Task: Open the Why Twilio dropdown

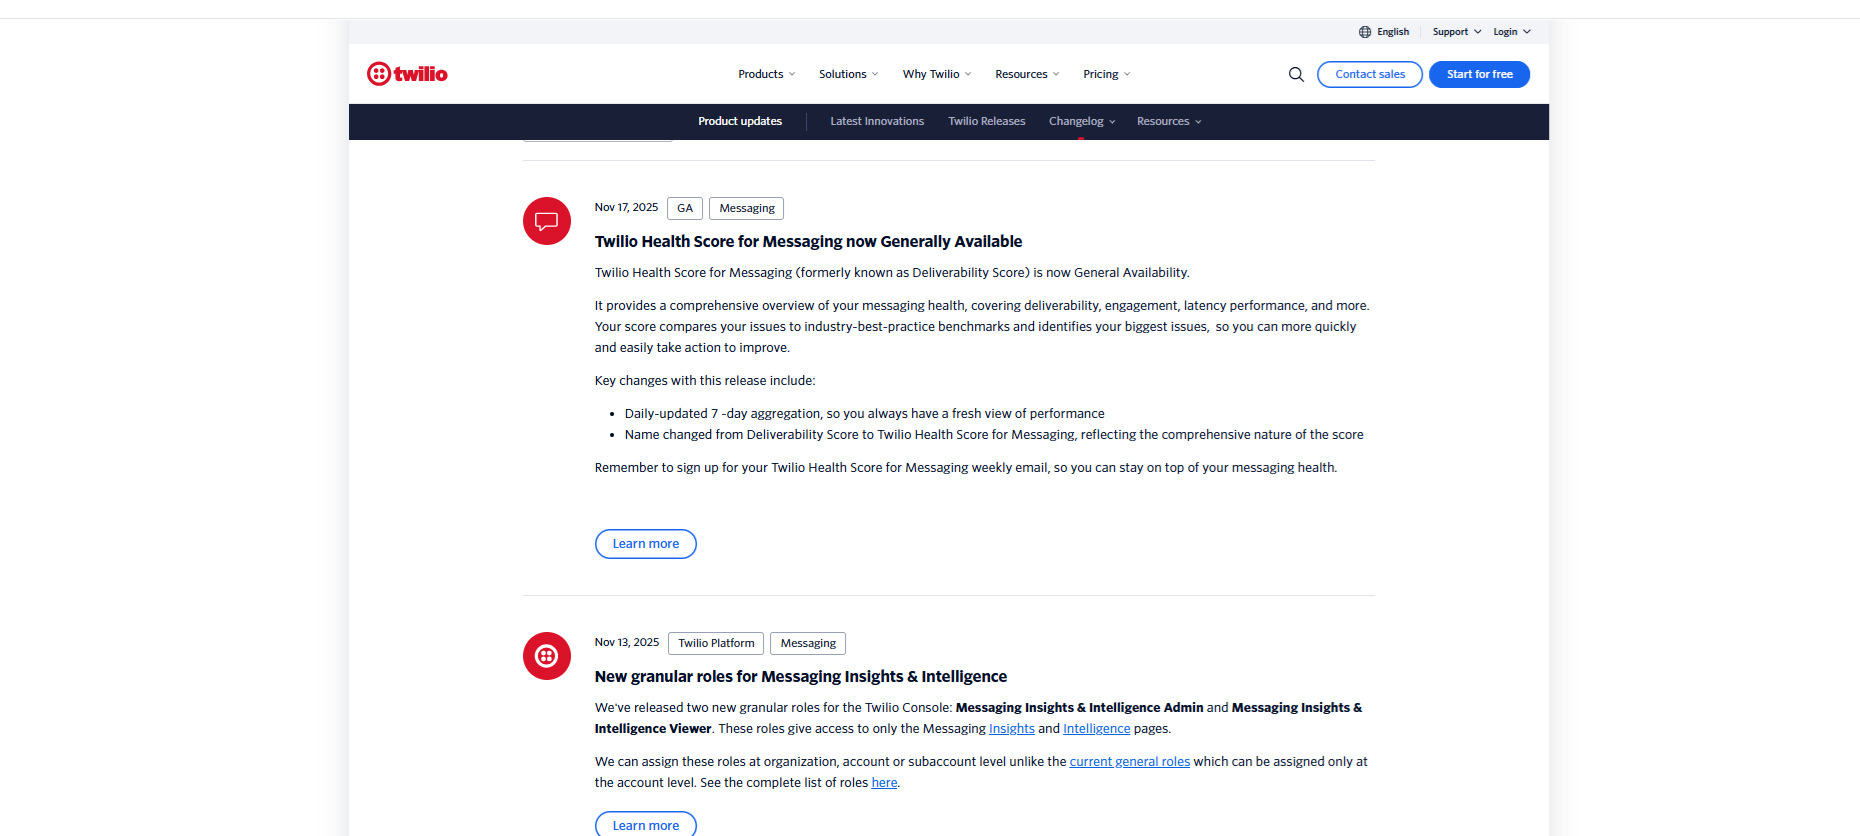Action: (x=937, y=74)
